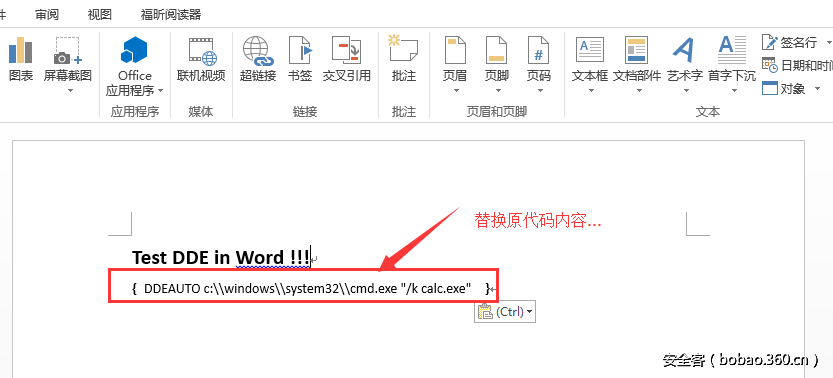Click the heading Test DDE in Word !!!
The height and width of the screenshot is (378, 833).
(x=220, y=257)
